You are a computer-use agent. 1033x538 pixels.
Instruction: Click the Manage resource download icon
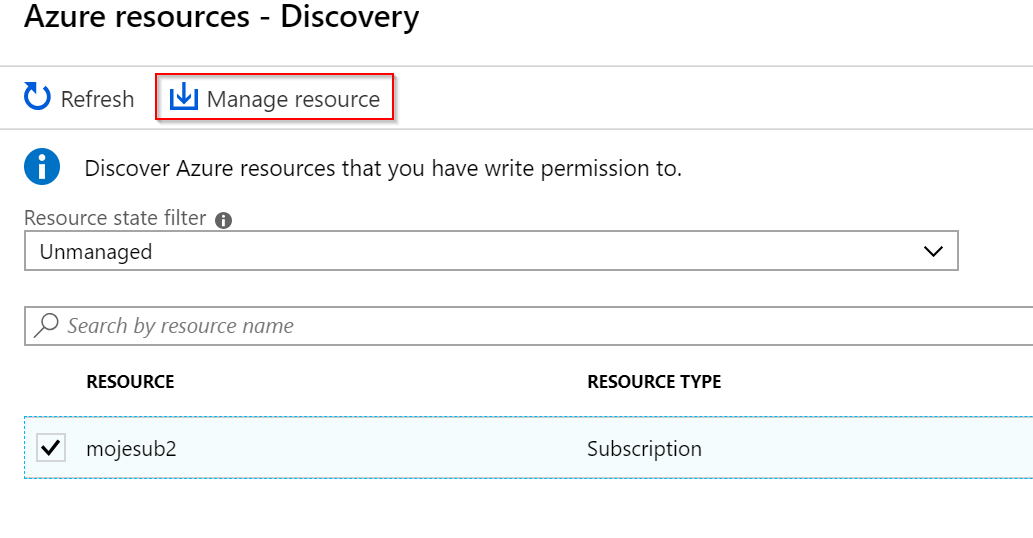pyautogui.click(x=184, y=97)
